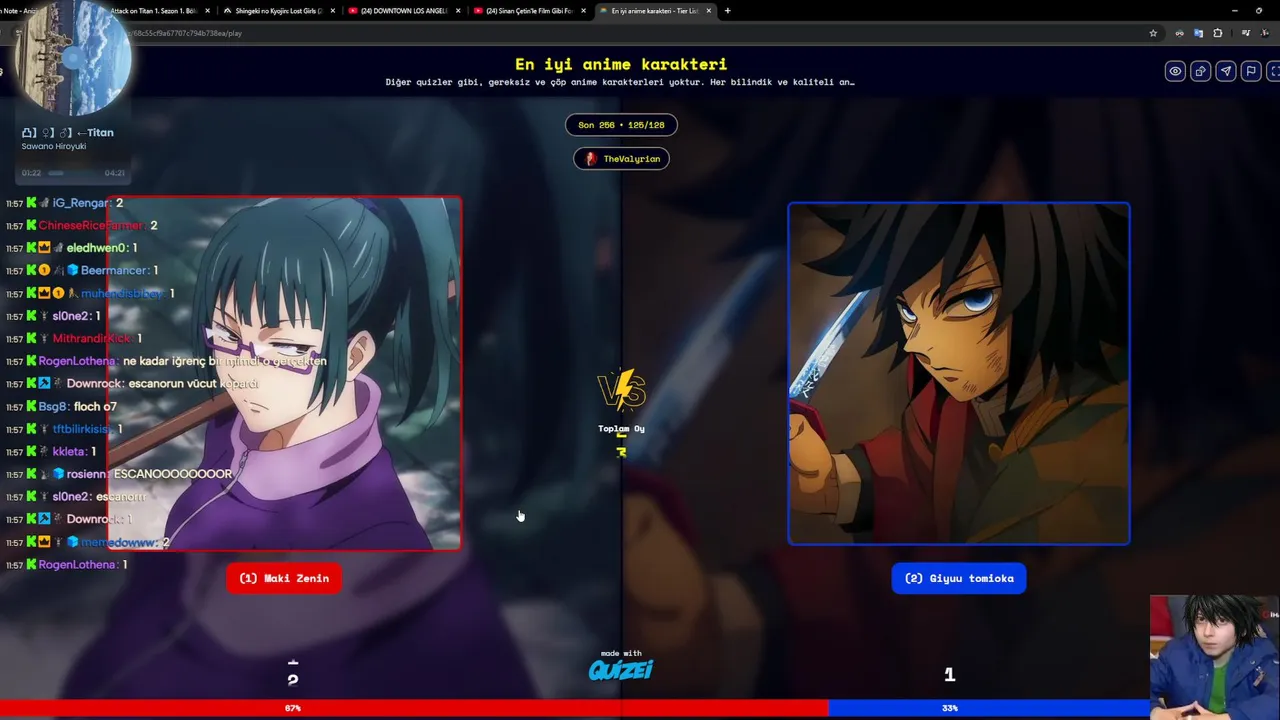This screenshot has height=720, width=1280.
Task: Click the streamer webcam feed
Action: point(1215,658)
